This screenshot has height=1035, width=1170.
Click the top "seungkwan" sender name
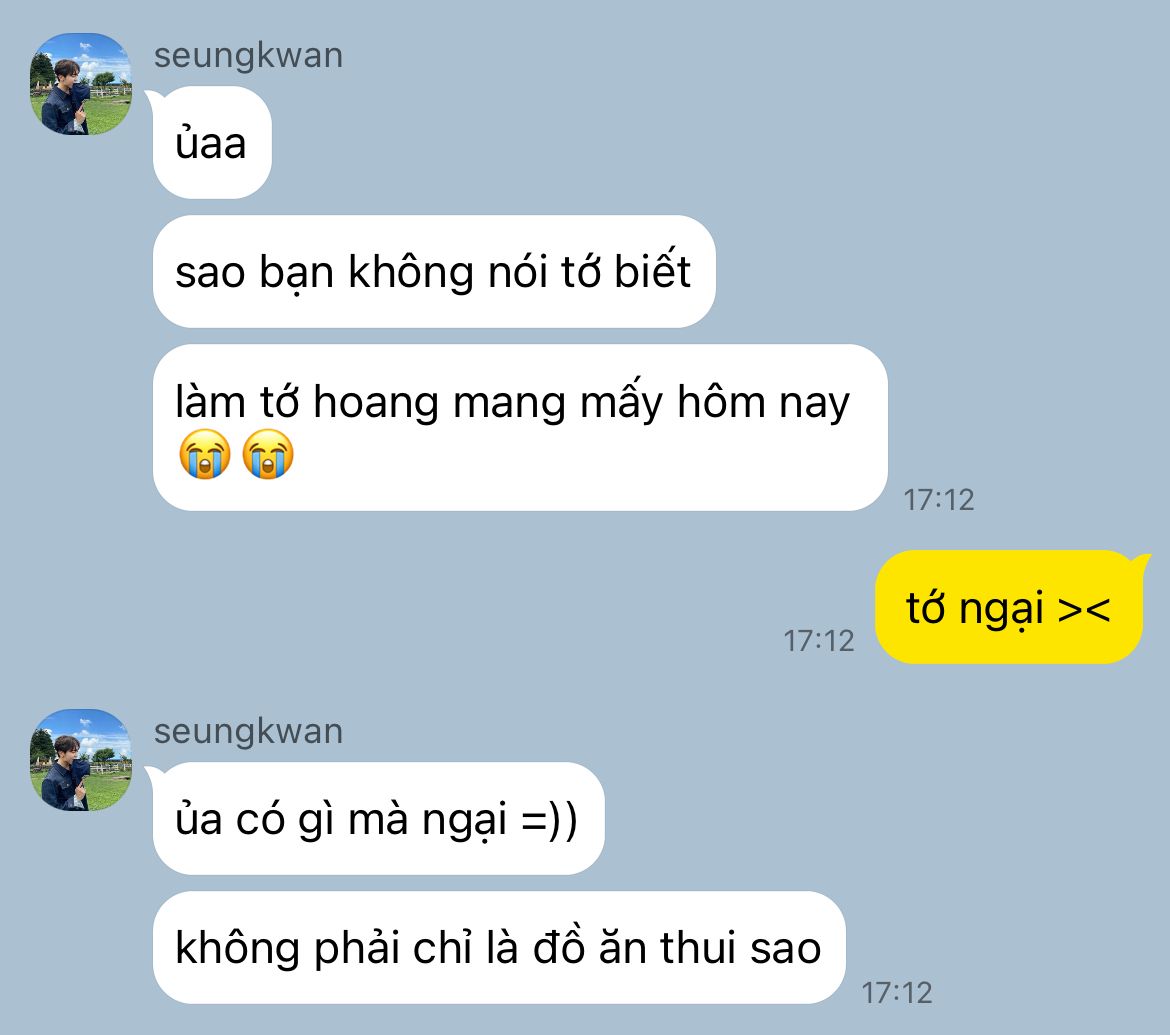coord(248,56)
